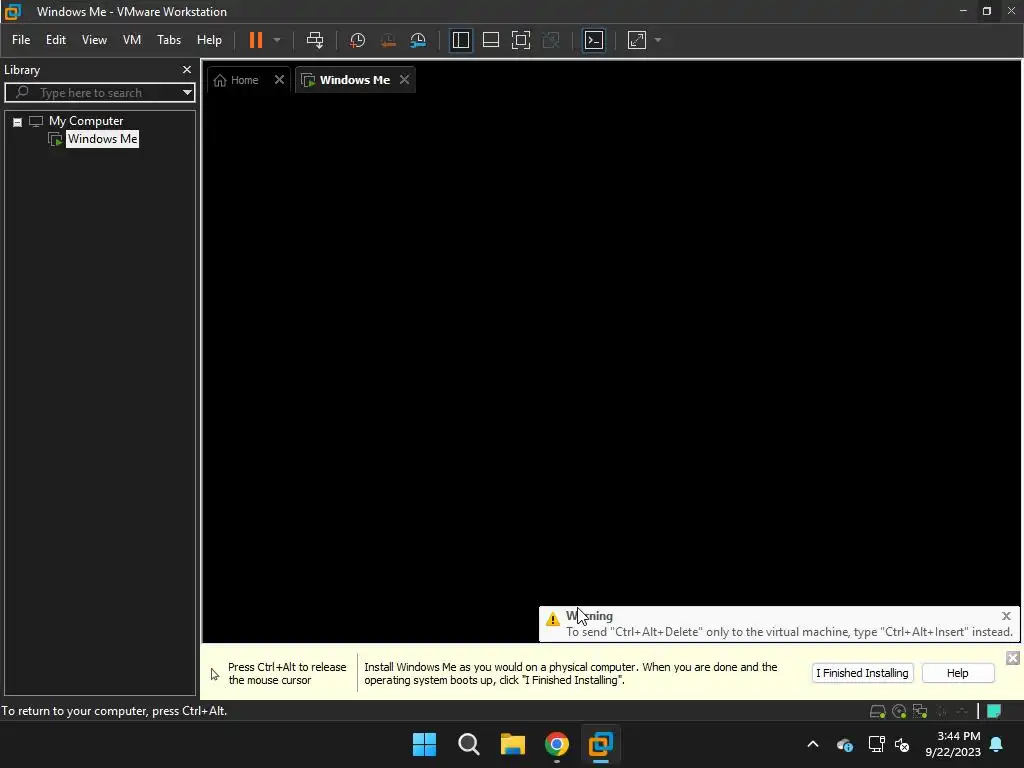This screenshot has height=768, width=1024.
Task: Enter full screen mode
Action: [520, 40]
